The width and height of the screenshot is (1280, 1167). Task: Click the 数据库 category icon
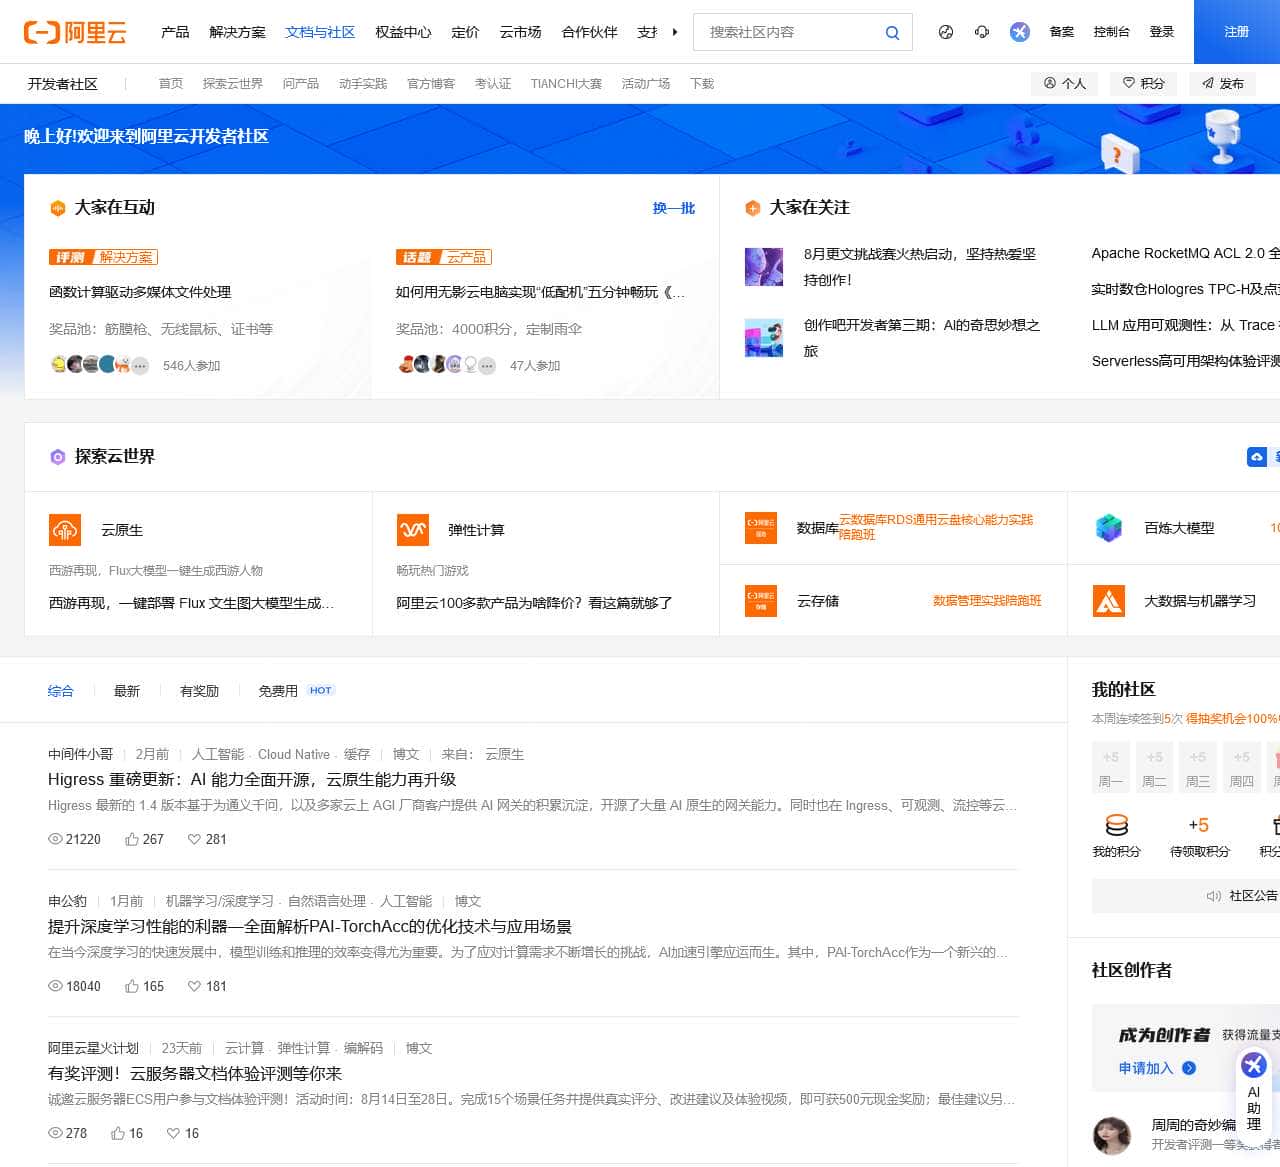coord(760,527)
